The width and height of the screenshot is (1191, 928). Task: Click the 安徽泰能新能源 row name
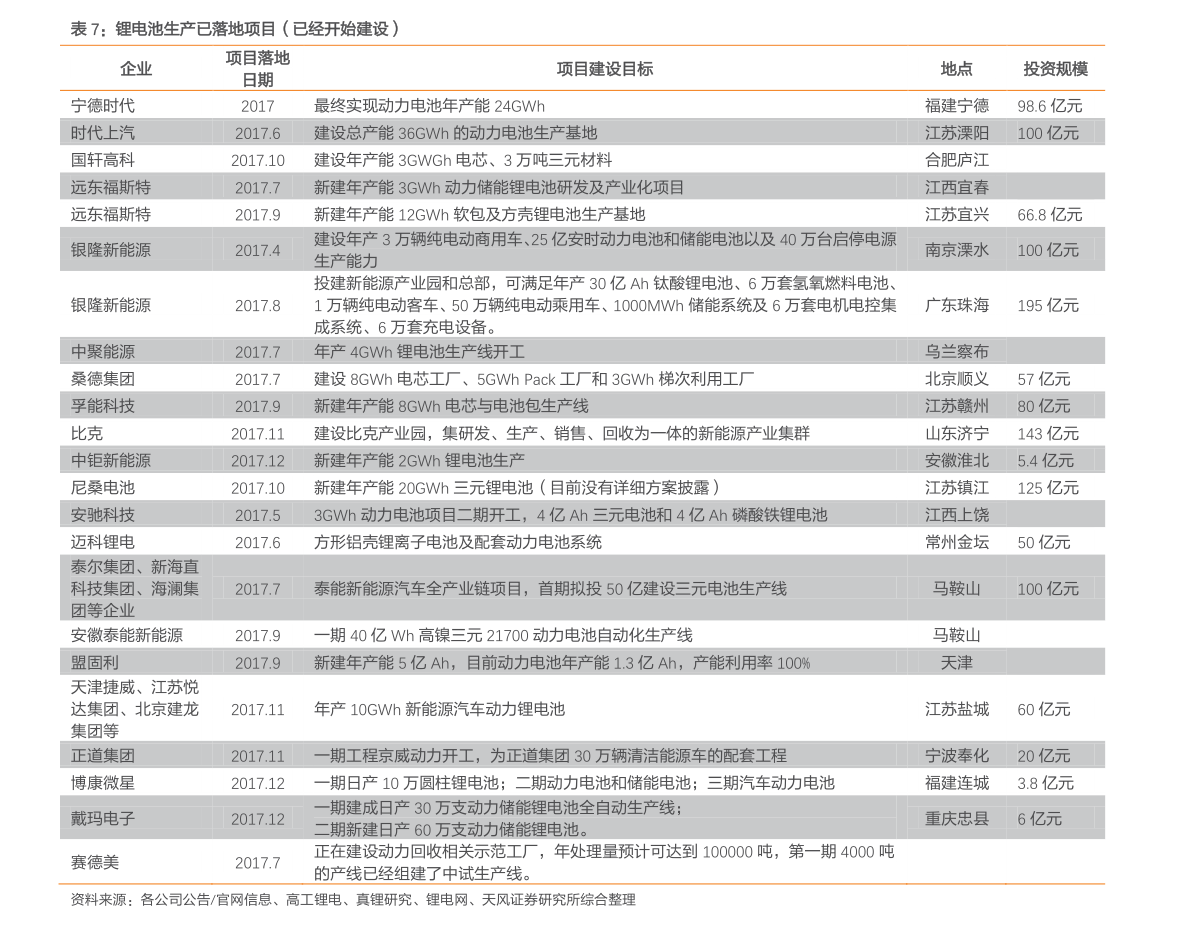tap(127, 636)
